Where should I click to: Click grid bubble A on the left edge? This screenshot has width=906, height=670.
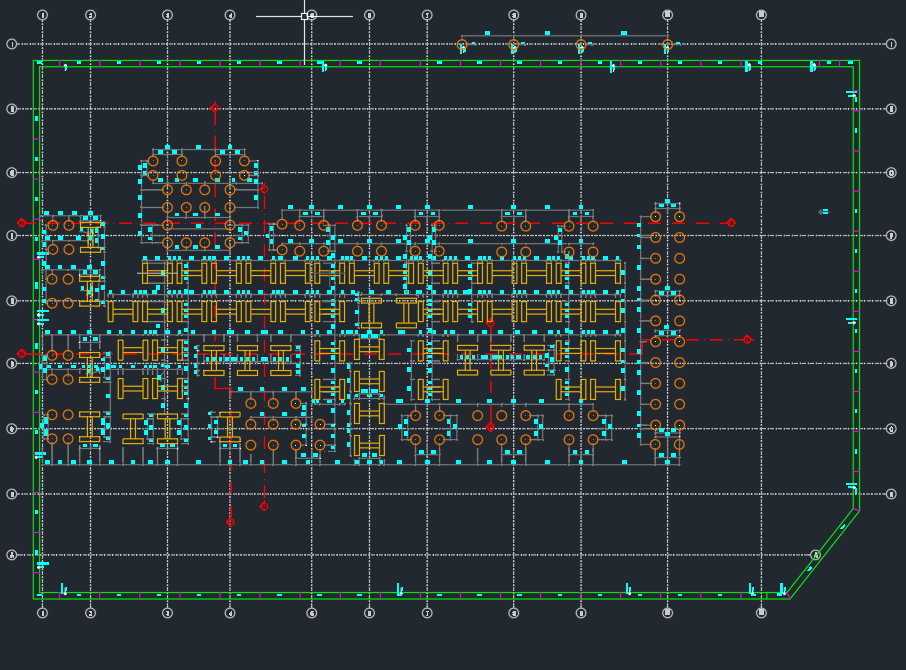pyautogui.click(x=12, y=555)
